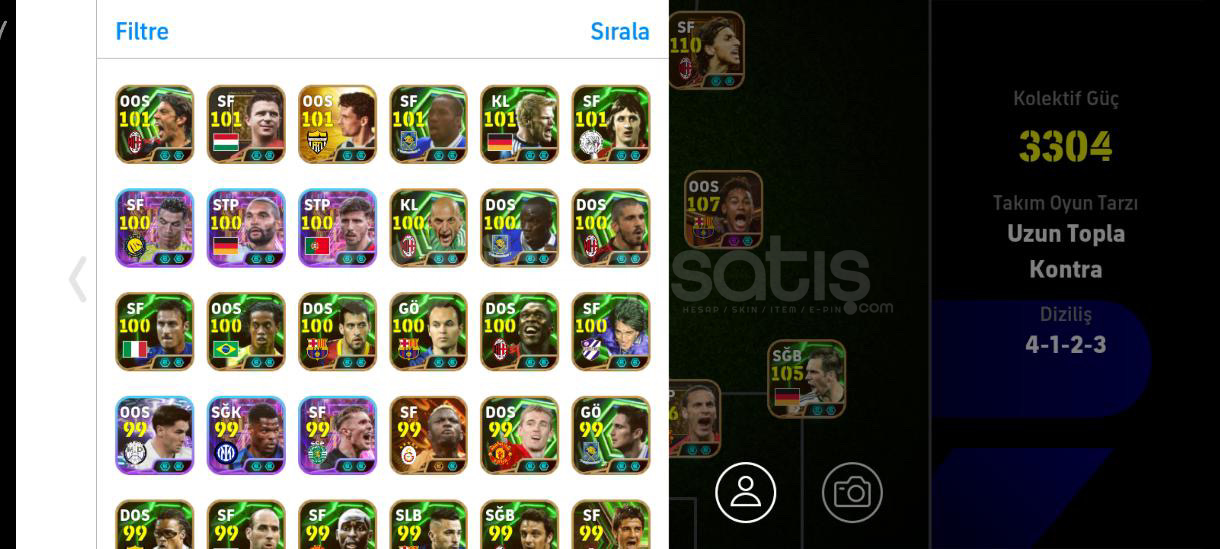Go back with the left chevron arrow

click(x=78, y=279)
